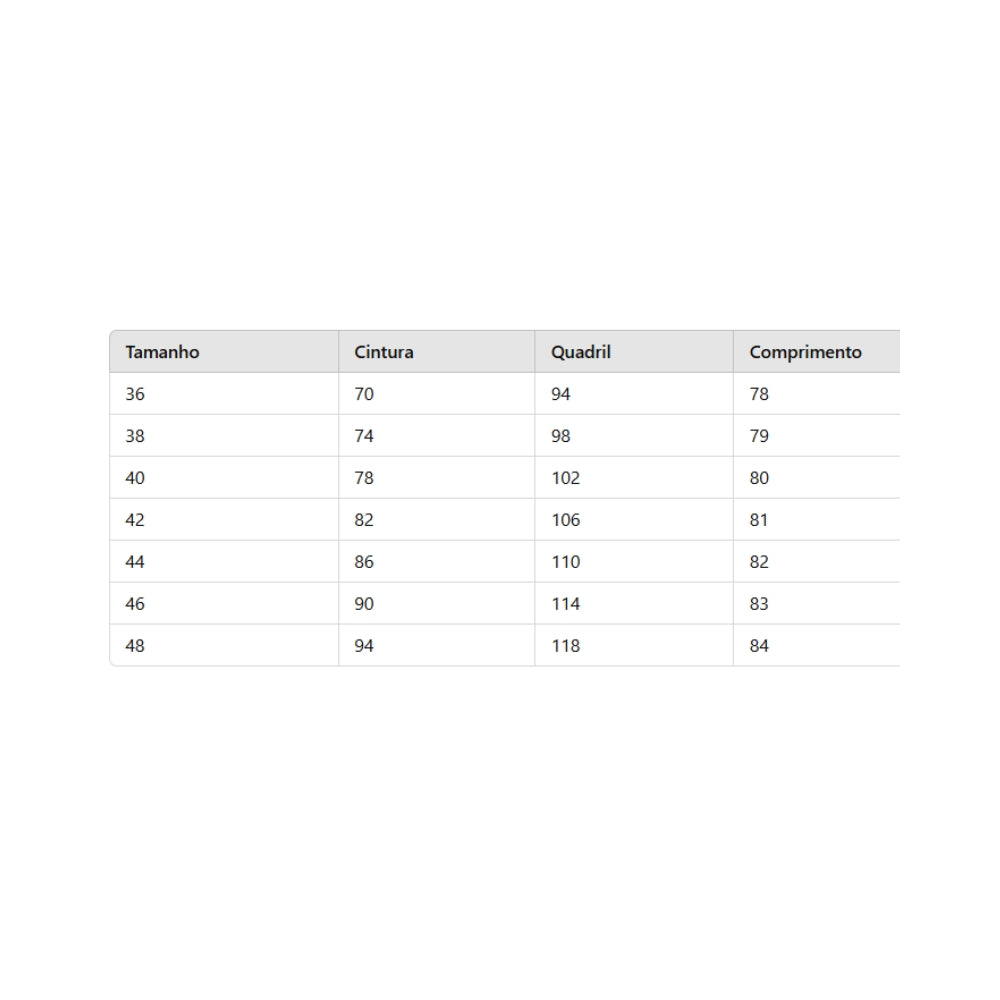This screenshot has width=1000, height=1000.
Task: Click Quadril value 106 for size 42
Action: (x=565, y=520)
